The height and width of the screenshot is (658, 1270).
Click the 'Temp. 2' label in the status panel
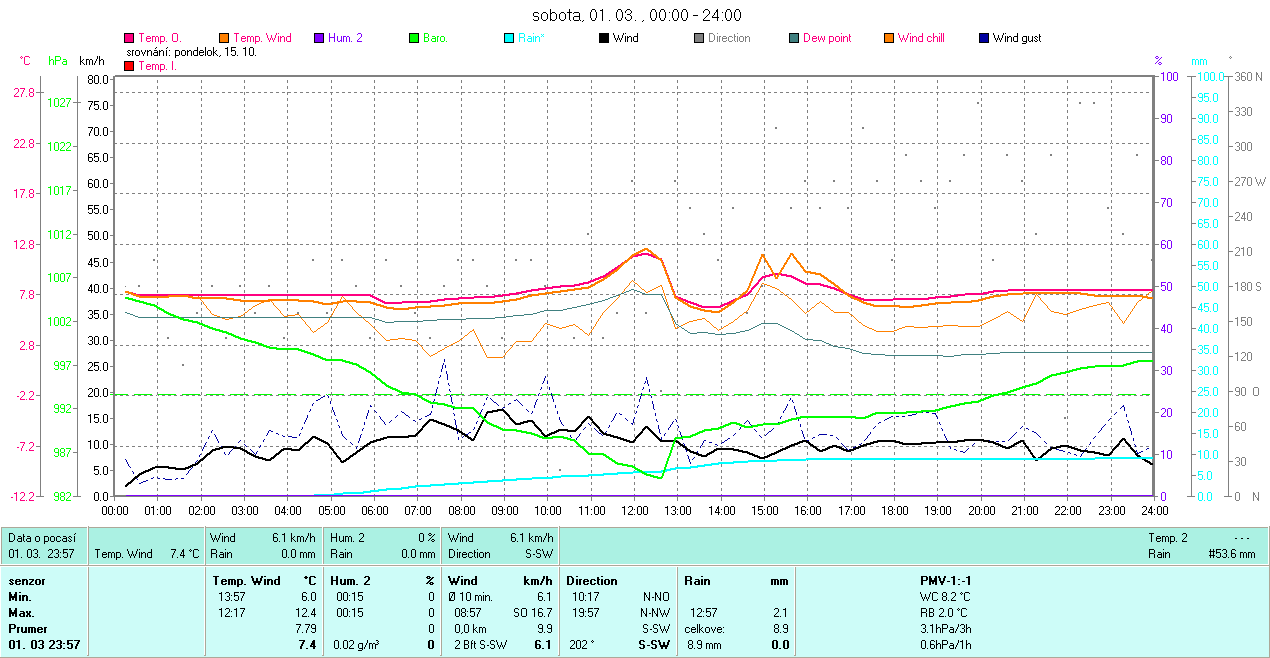[x=1169, y=538]
